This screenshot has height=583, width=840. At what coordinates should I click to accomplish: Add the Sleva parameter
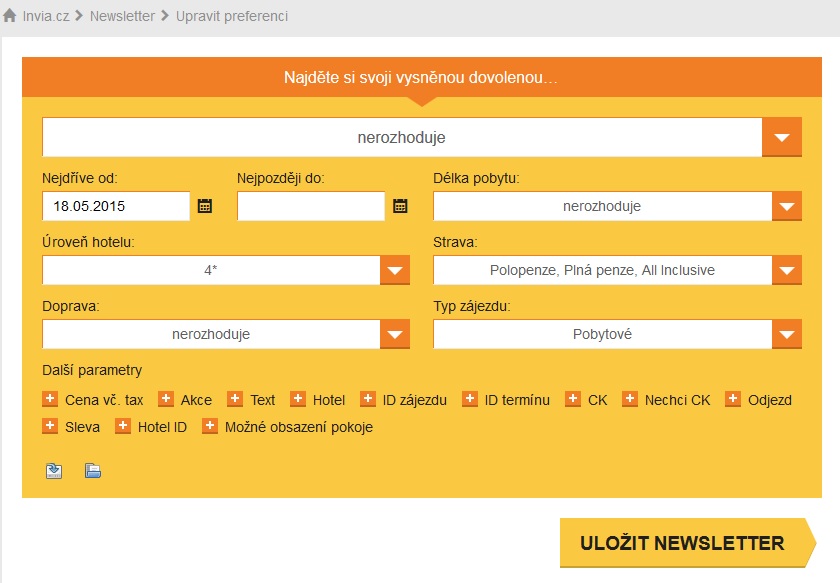coord(50,426)
